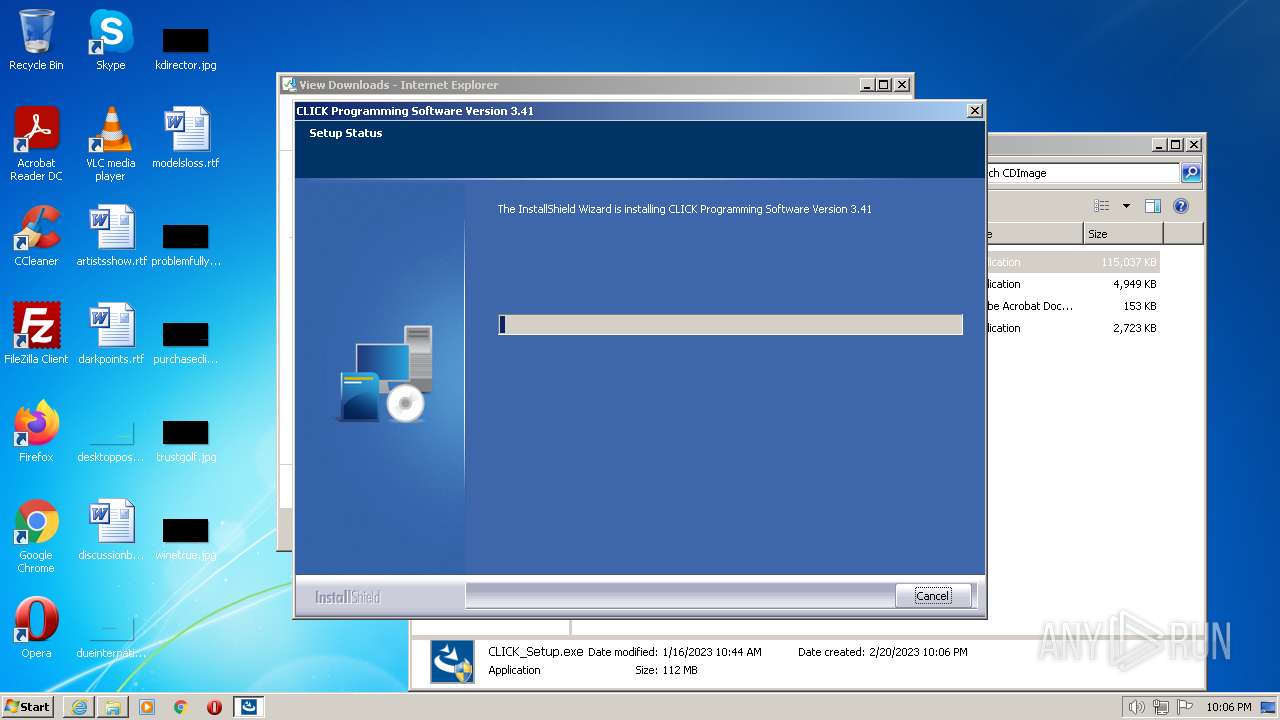Open Action Center flag tray icon
This screenshot has width=1280, height=720.
point(1184,707)
